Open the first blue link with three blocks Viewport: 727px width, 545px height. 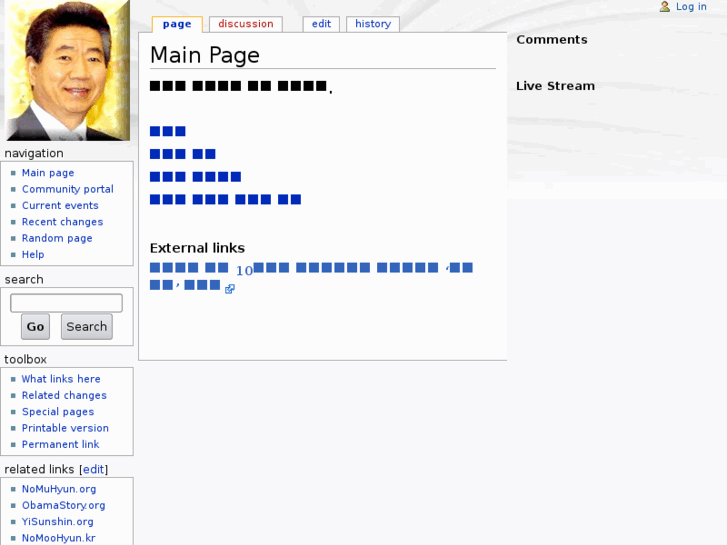[x=167, y=131]
